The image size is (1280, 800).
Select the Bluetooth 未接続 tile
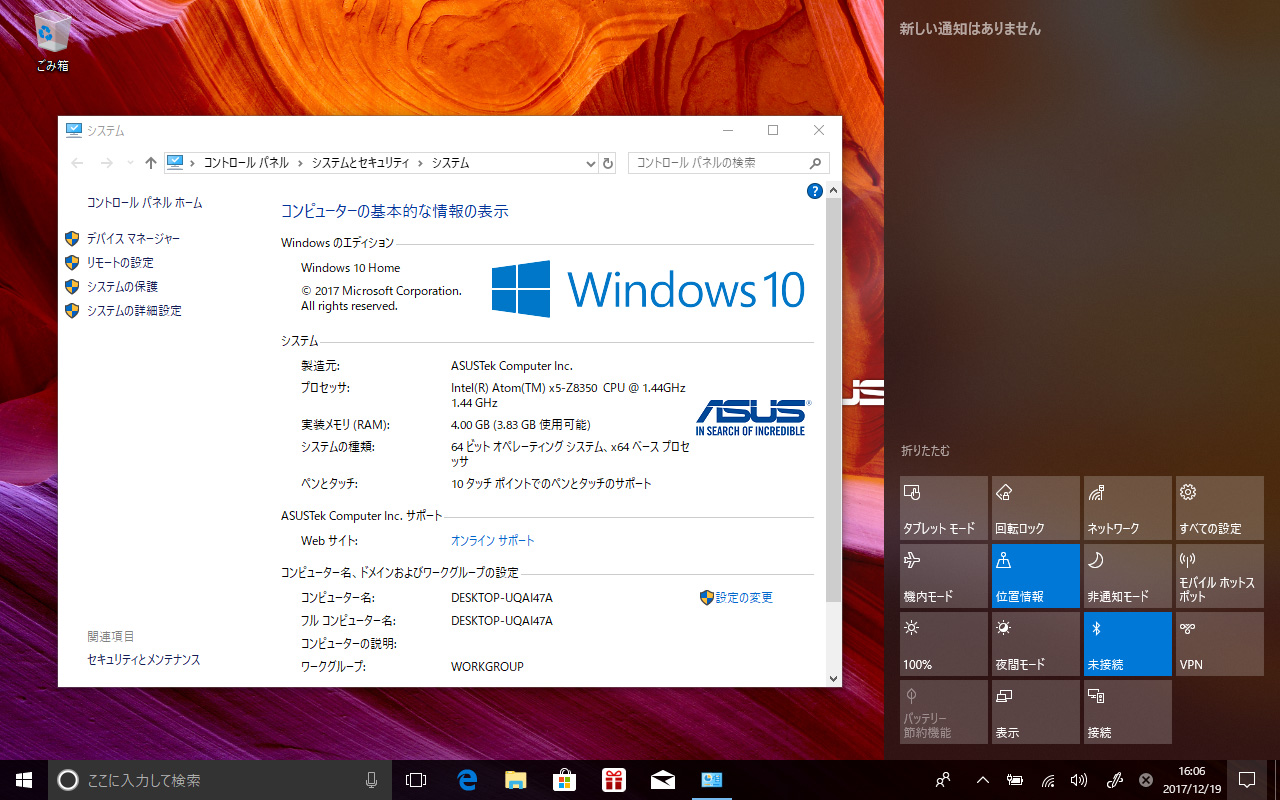[x=1127, y=643]
